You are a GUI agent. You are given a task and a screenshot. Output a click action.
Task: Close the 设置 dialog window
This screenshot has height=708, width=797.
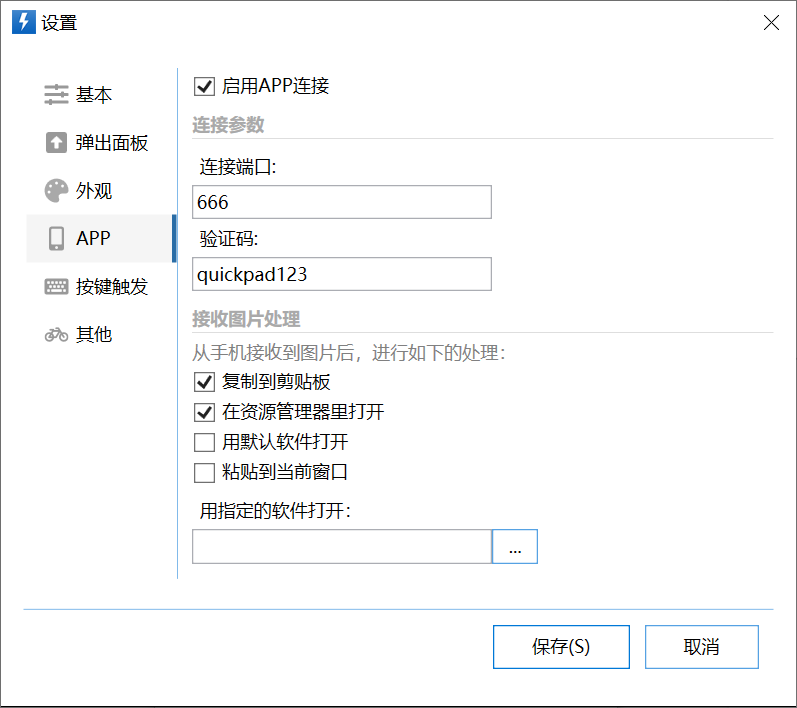(771, 23)
